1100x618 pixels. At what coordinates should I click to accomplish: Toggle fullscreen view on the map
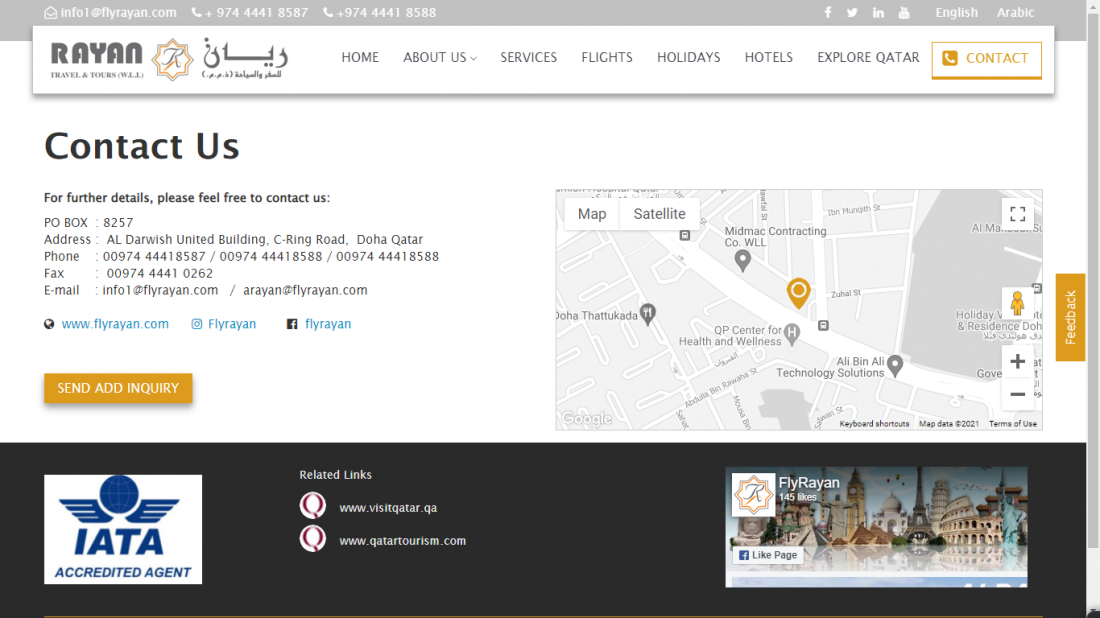pos(1017,214)
